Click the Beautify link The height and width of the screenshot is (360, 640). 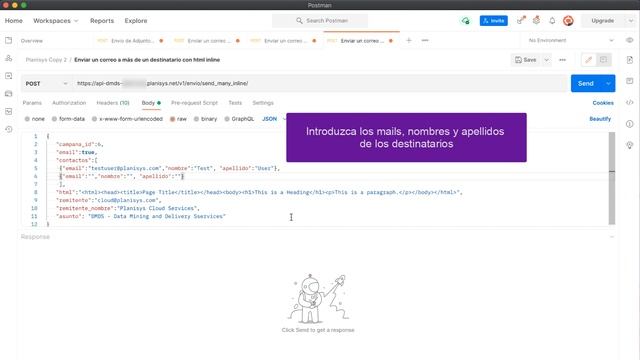[x=600, y=119]
